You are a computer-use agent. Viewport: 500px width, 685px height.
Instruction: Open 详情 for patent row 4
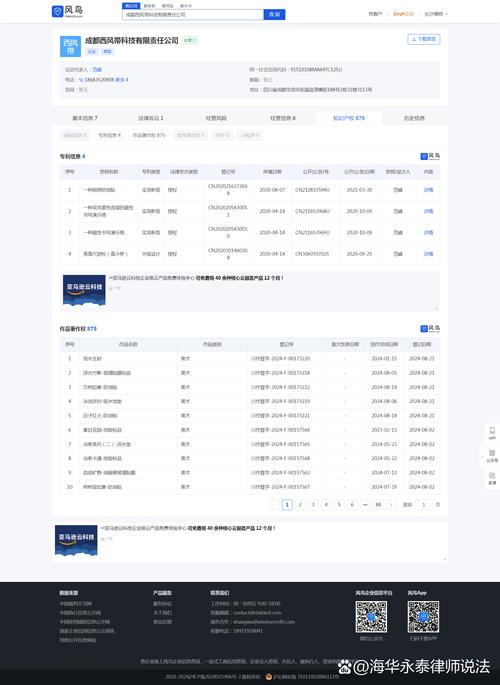(428, 254)
